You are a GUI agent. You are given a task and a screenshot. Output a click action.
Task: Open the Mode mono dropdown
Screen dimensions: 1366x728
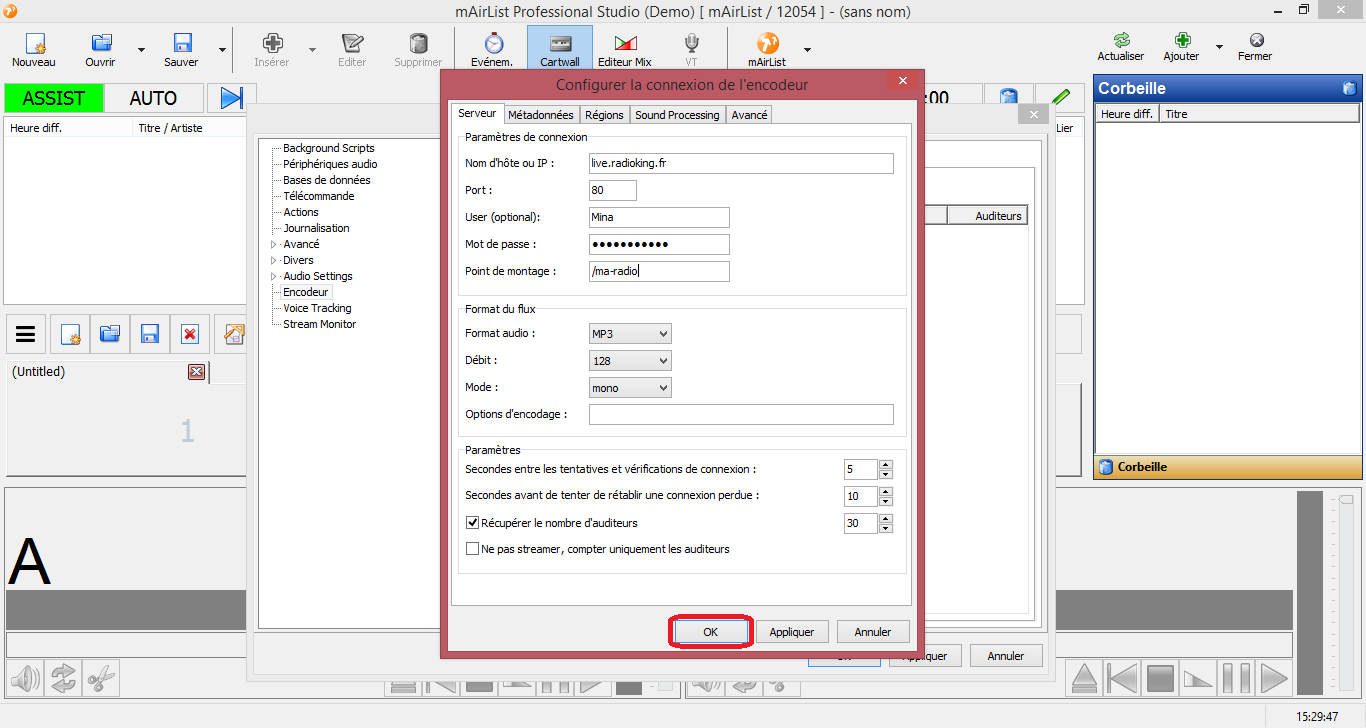[x=630, y=387]
